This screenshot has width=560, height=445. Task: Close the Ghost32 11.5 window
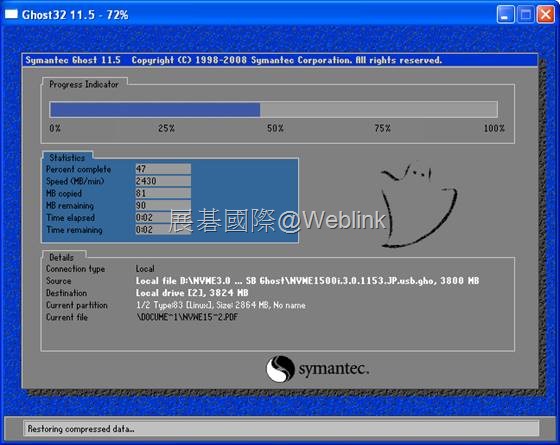(x=546, y=15)
